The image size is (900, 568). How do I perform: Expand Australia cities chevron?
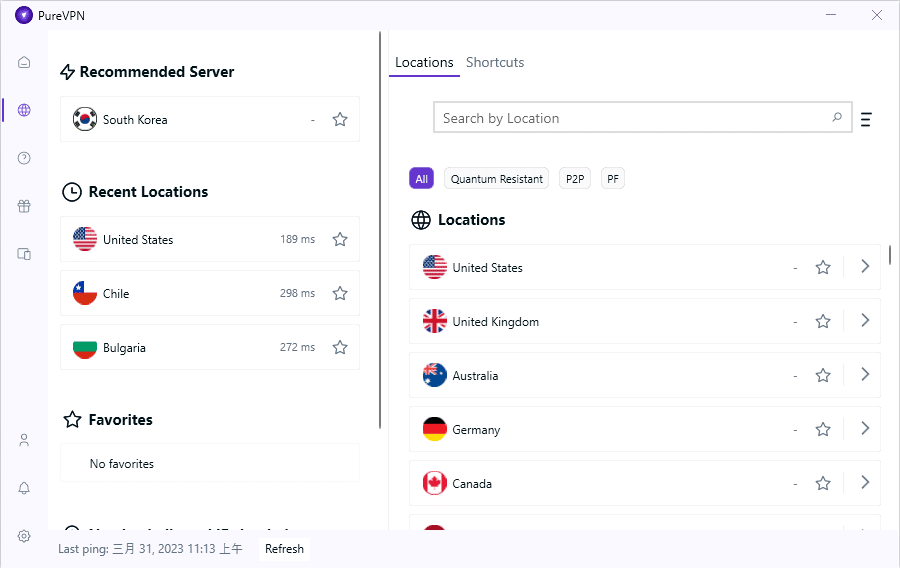(865, 374)
